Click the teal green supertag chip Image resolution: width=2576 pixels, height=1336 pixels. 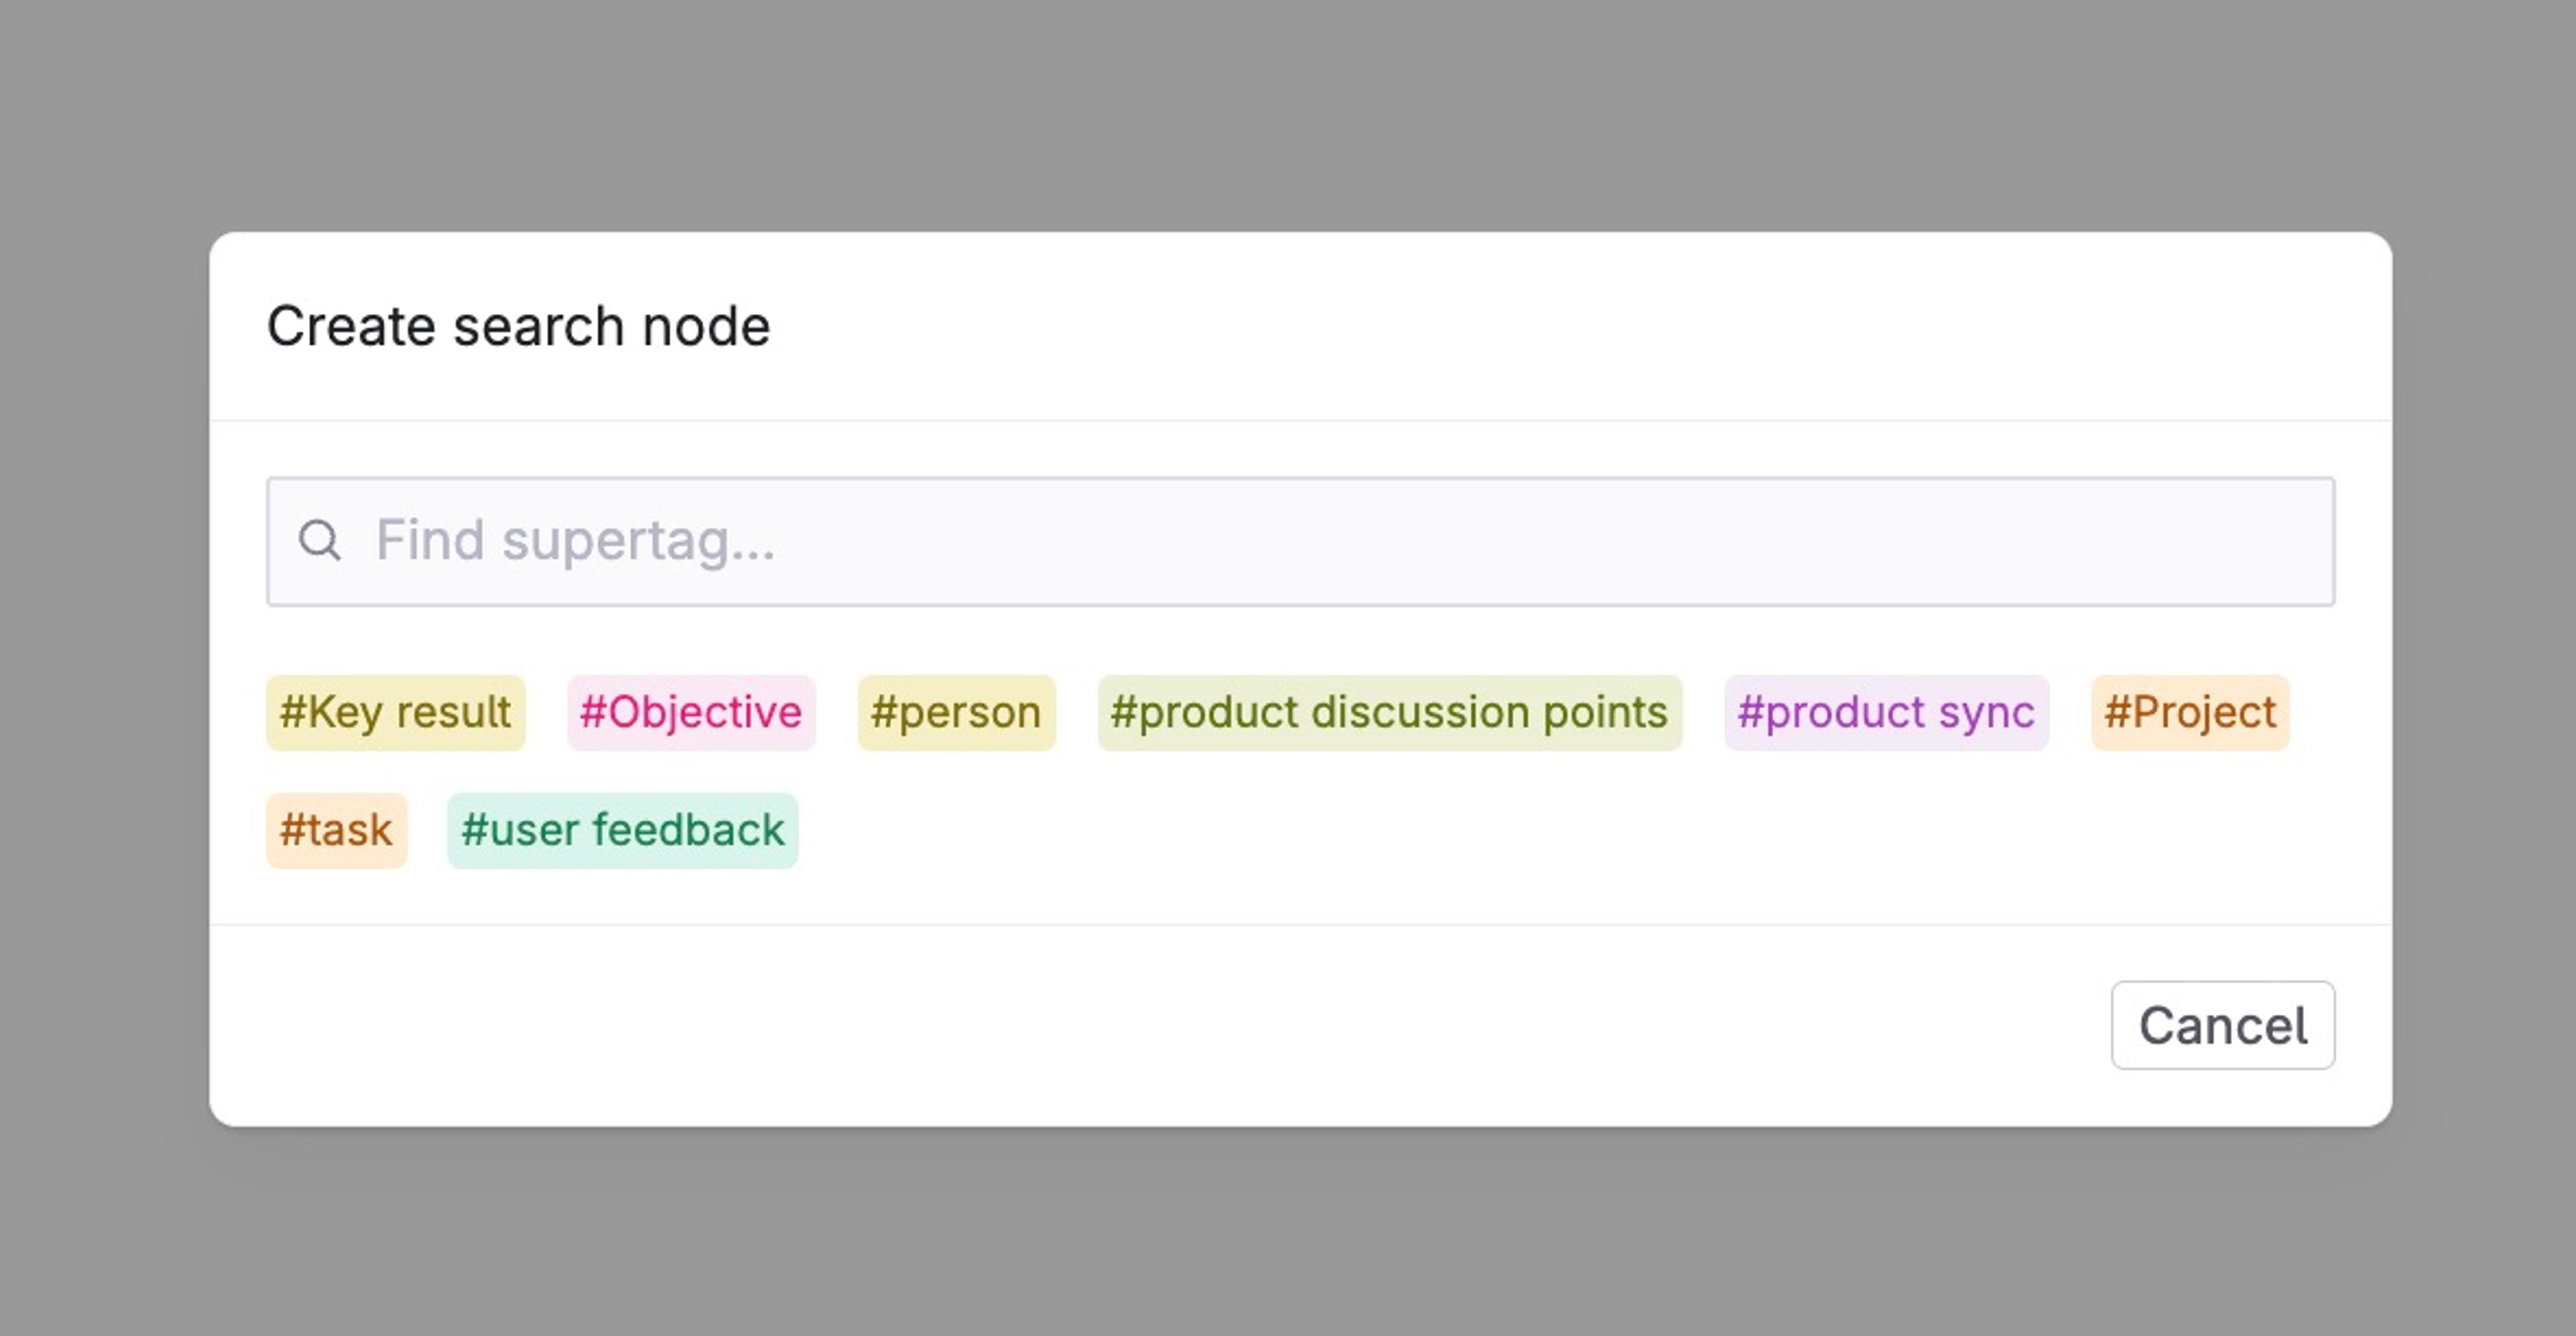pos(622,830)
